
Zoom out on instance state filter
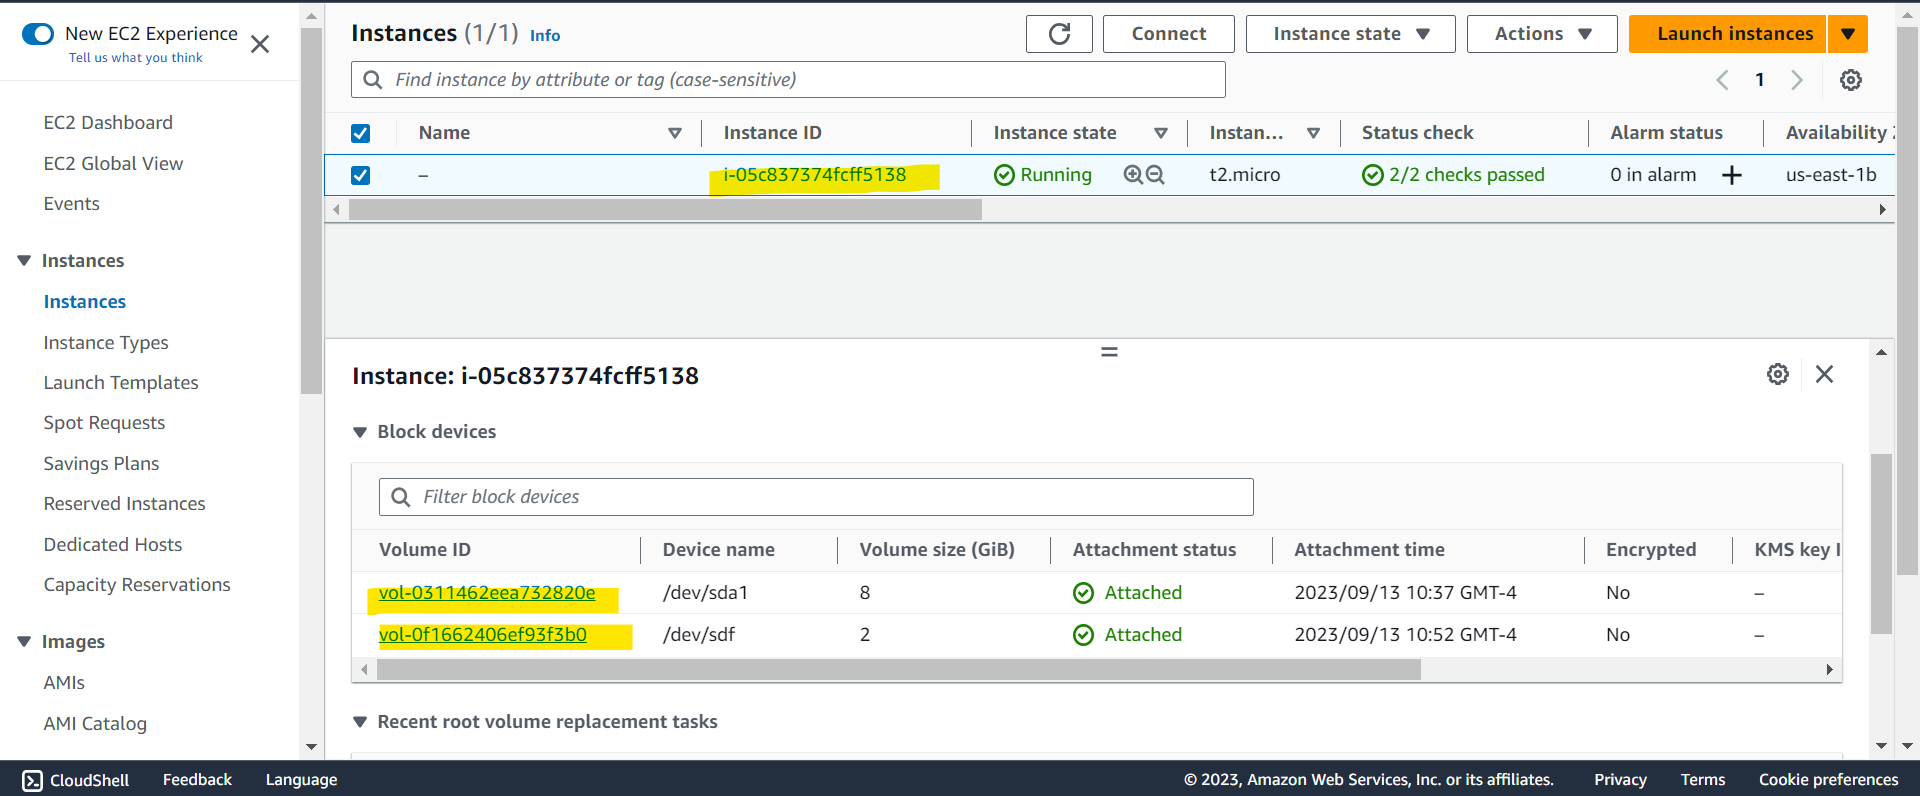coord(1155,175)
